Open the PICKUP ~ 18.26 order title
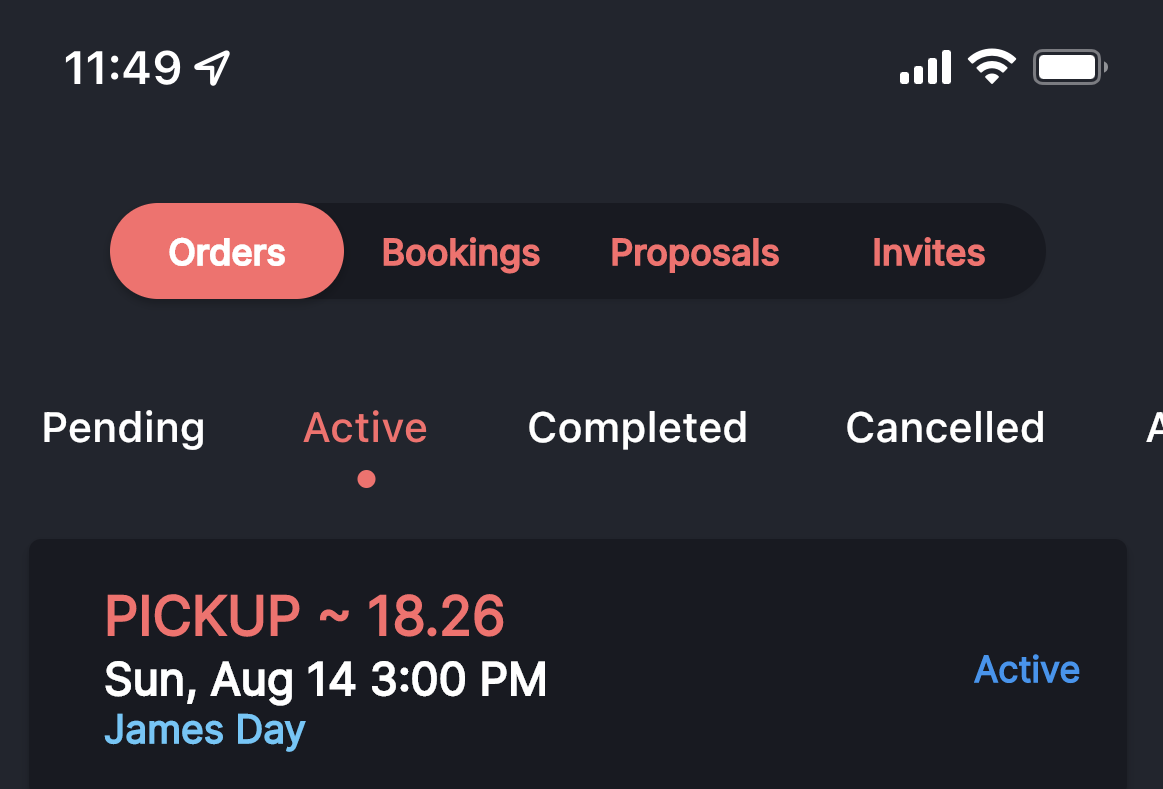Viewport: 1163px width, 789px height. 304,616
